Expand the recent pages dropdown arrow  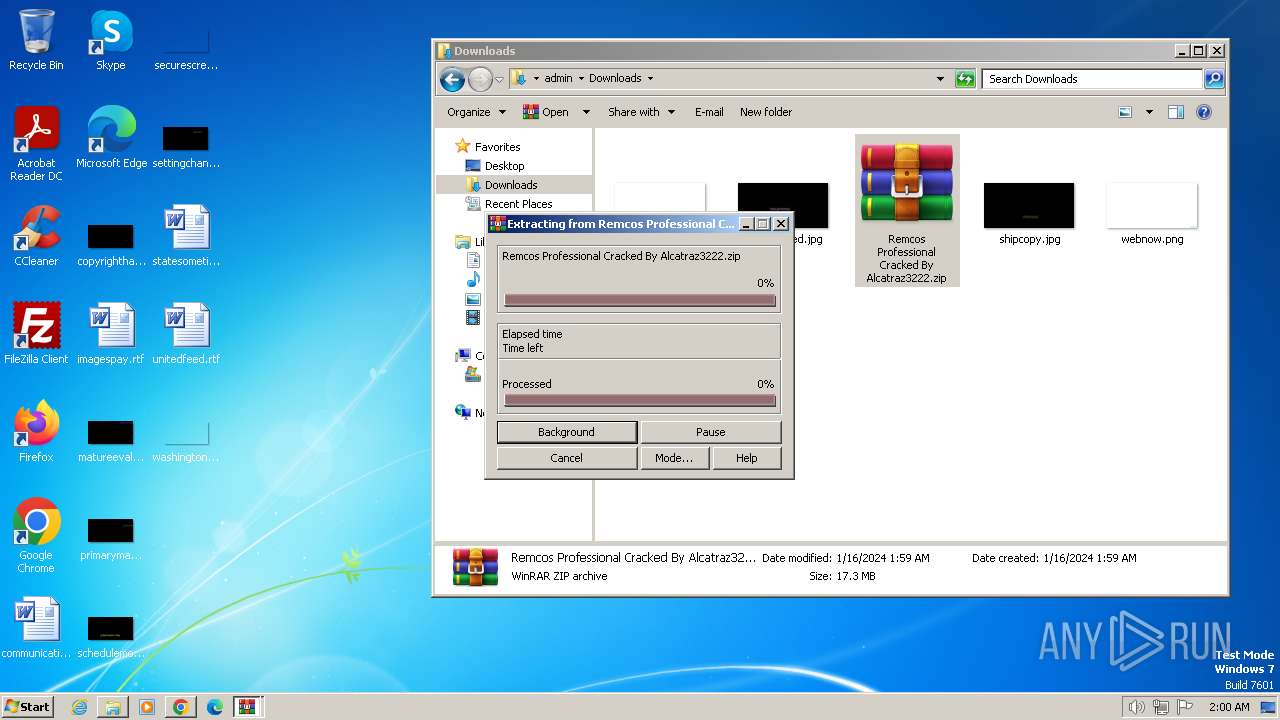499,79
